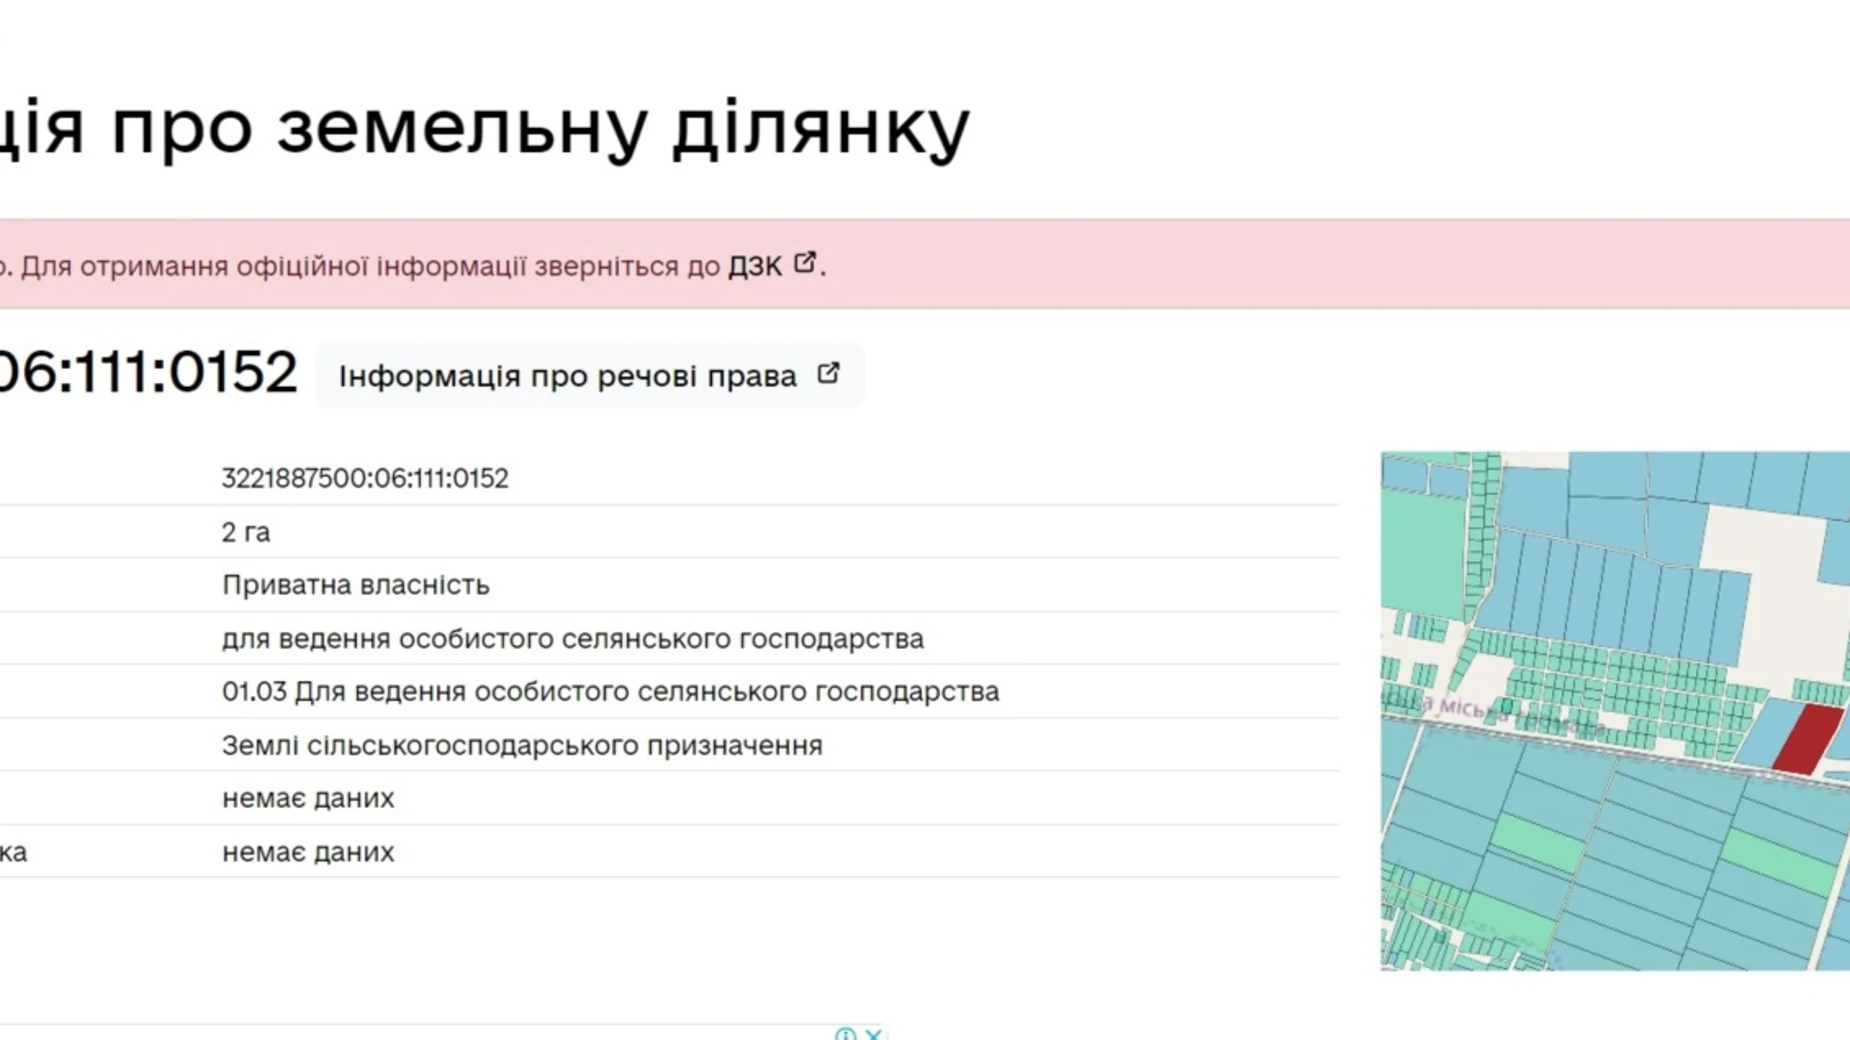
Task: Click the cadastral map thumbnail
Action: pyautogui.click(x=1614, y=710)
